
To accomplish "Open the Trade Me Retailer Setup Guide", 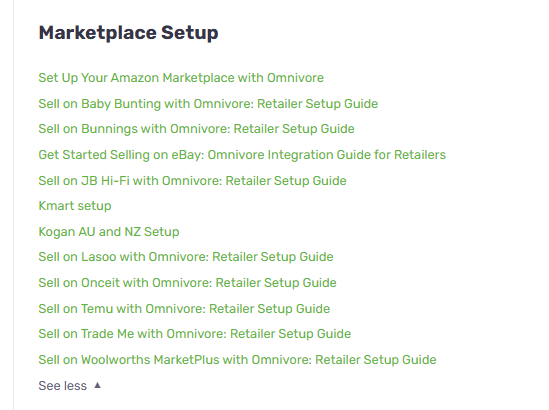I will (195, 334).
